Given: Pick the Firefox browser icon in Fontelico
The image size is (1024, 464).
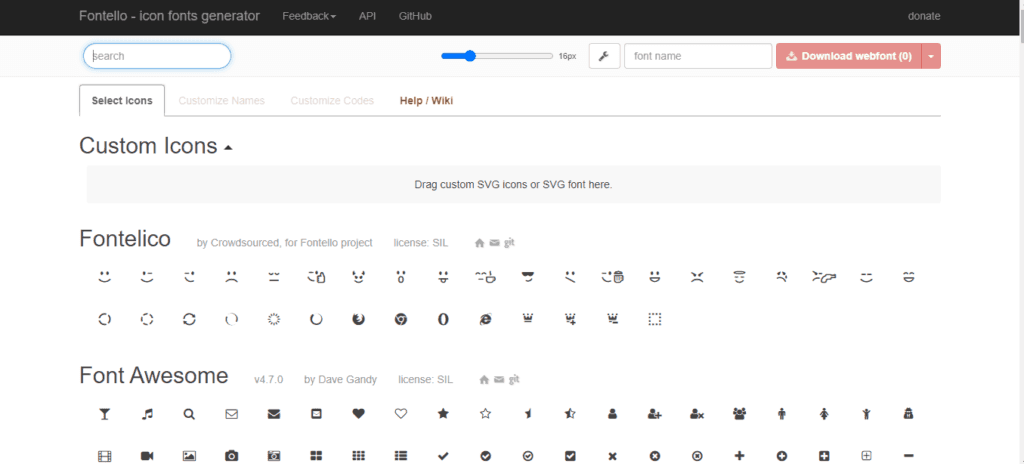Looking at the screenshot, I should [359, 319].
